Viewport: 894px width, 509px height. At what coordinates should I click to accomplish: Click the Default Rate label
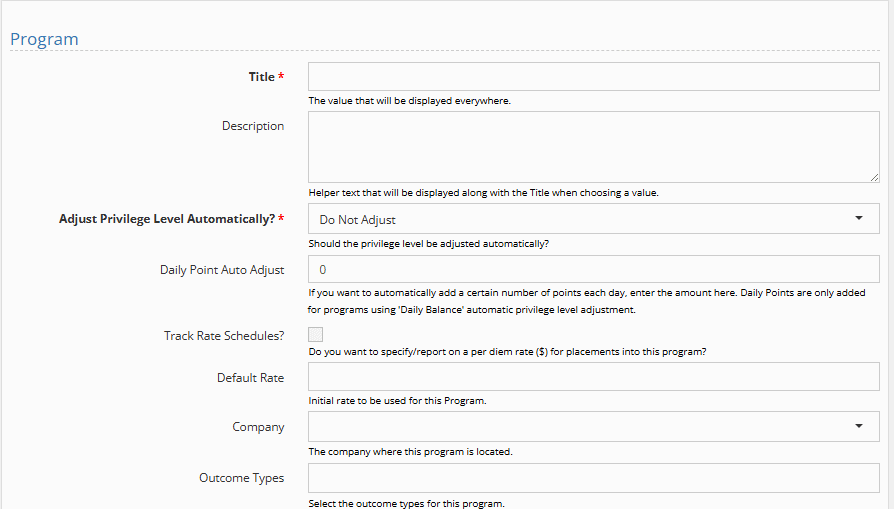click(x=250, y=378)
